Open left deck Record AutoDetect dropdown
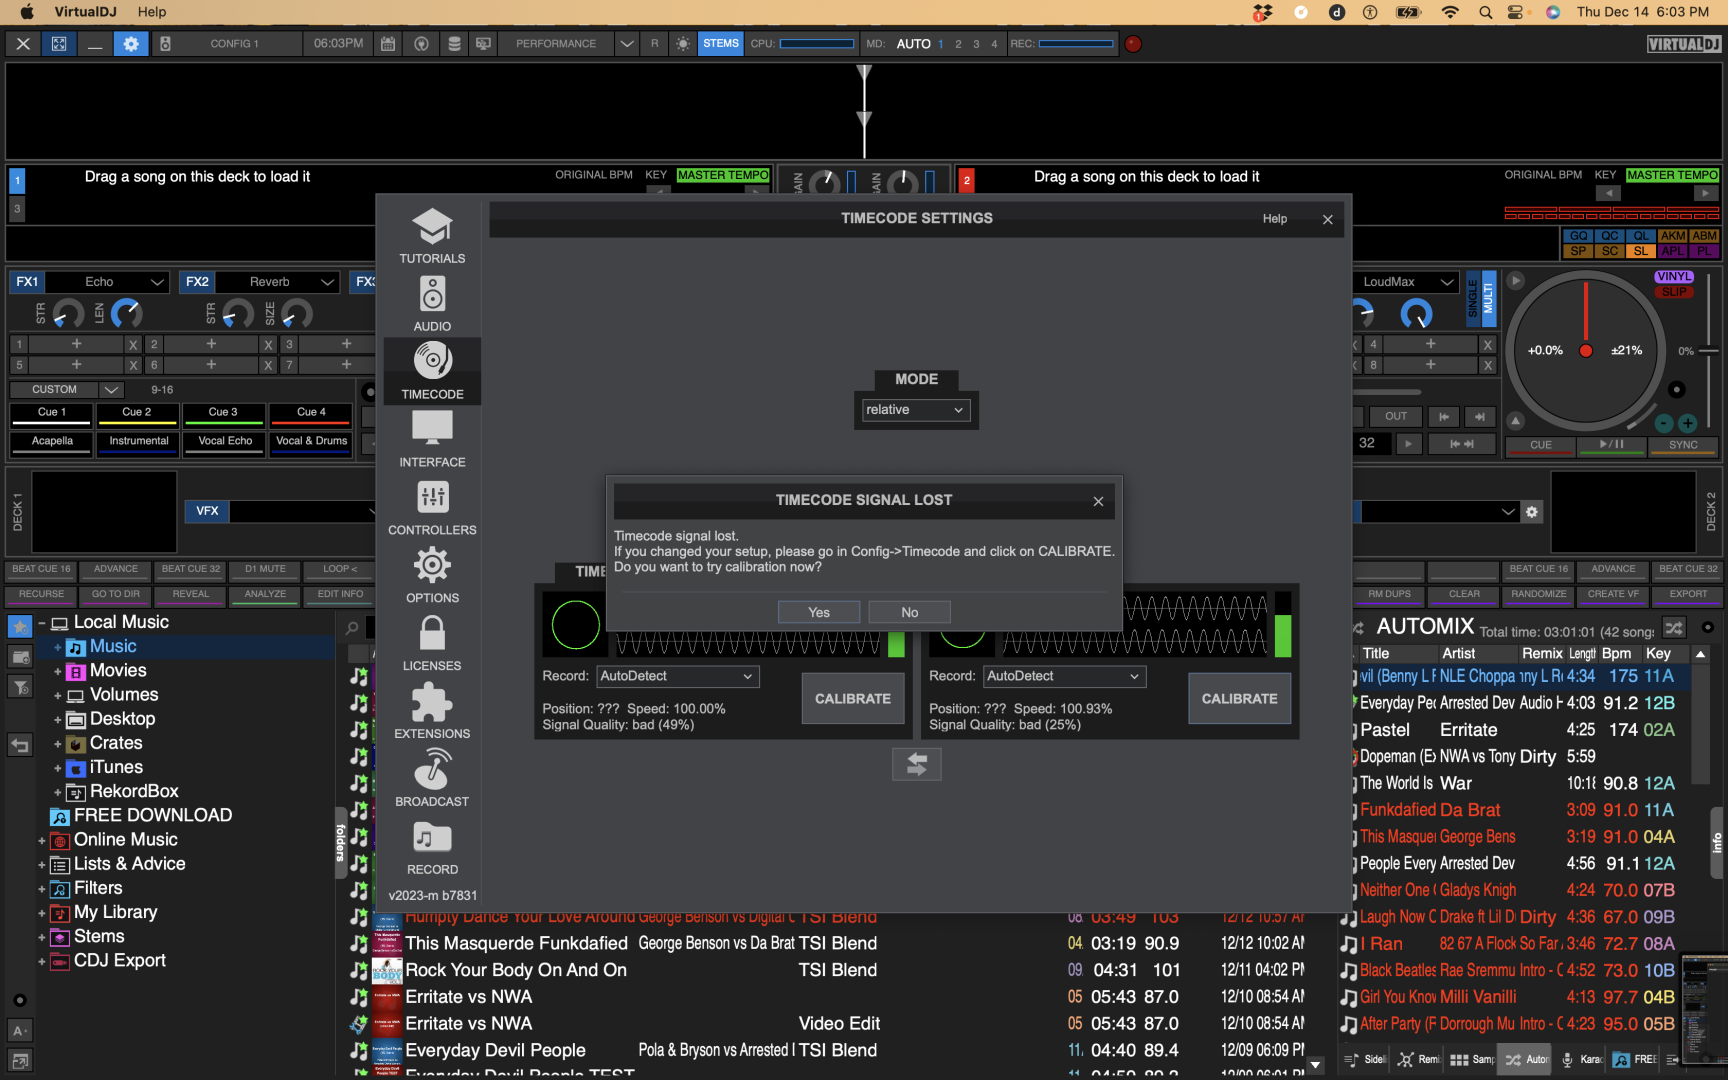 677,676
